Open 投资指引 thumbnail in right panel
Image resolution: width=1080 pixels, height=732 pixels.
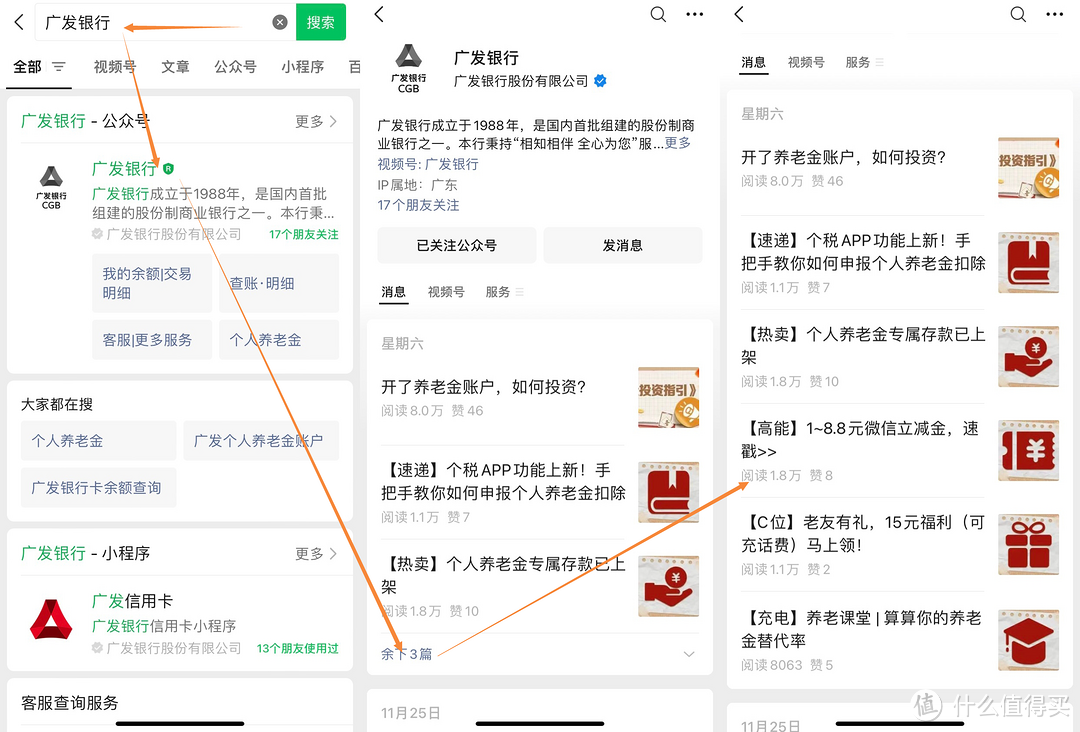pos(1028,168)
